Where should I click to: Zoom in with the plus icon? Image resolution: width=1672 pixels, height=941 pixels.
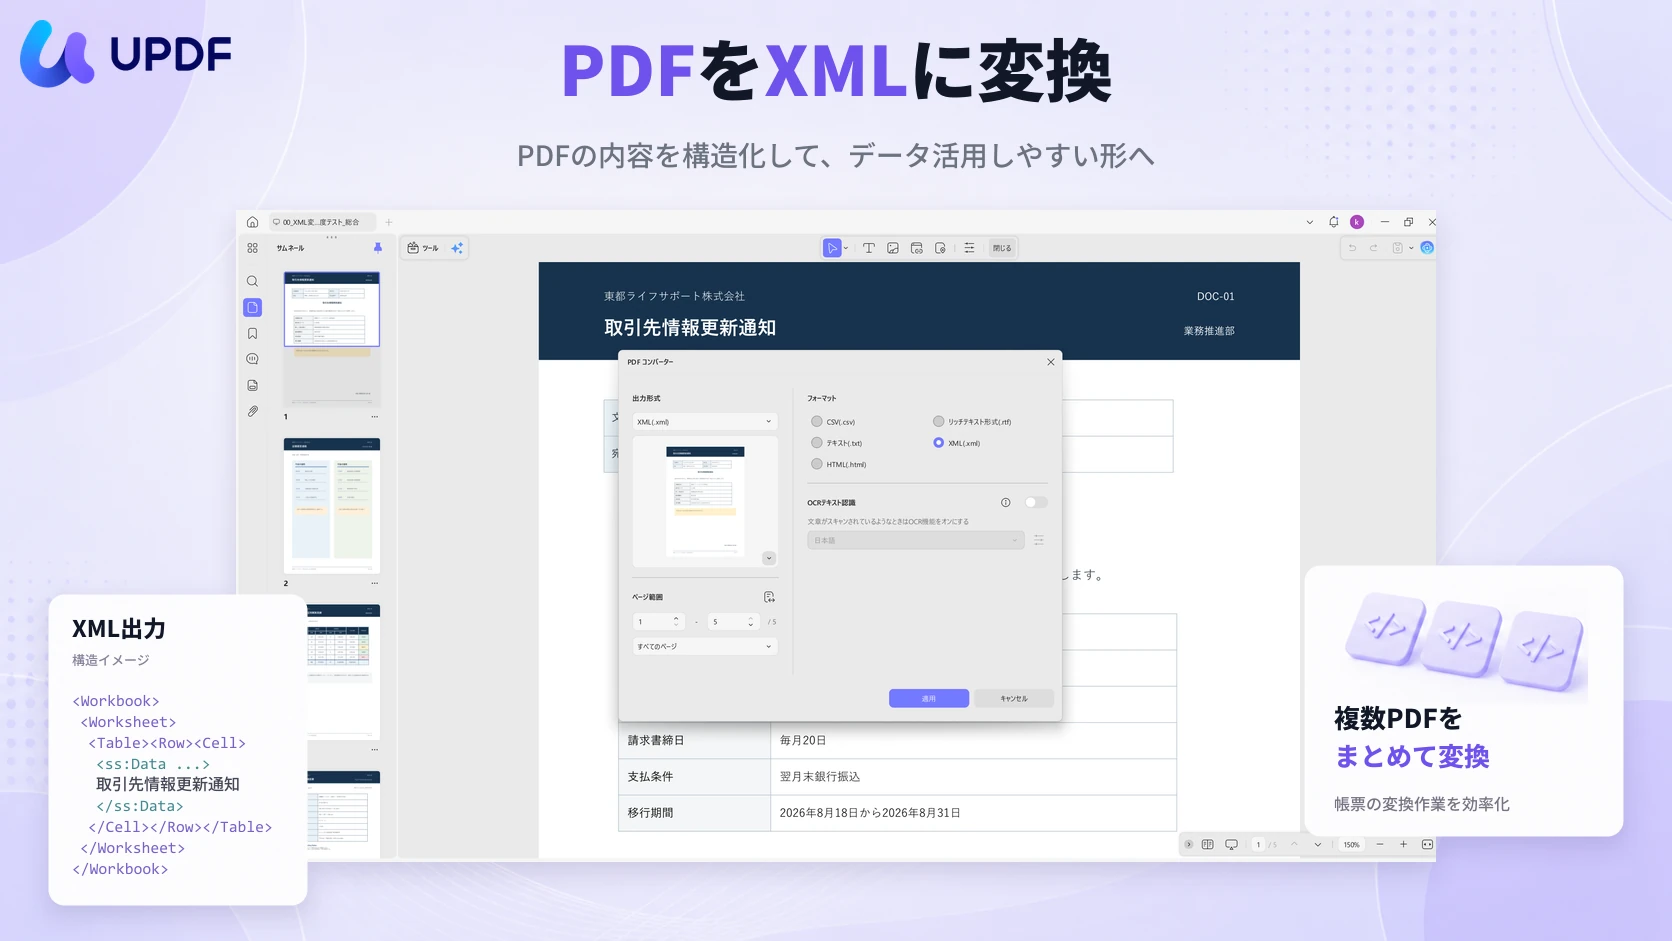tap(1403, 845)
